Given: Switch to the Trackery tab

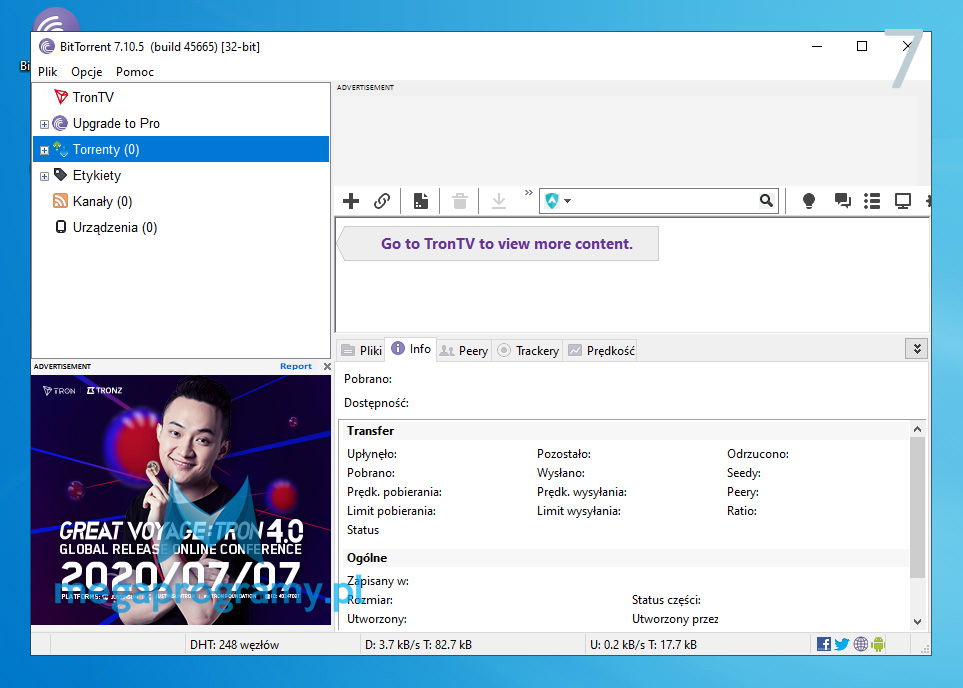Looking at the screenshot, I should click(528, 350).
